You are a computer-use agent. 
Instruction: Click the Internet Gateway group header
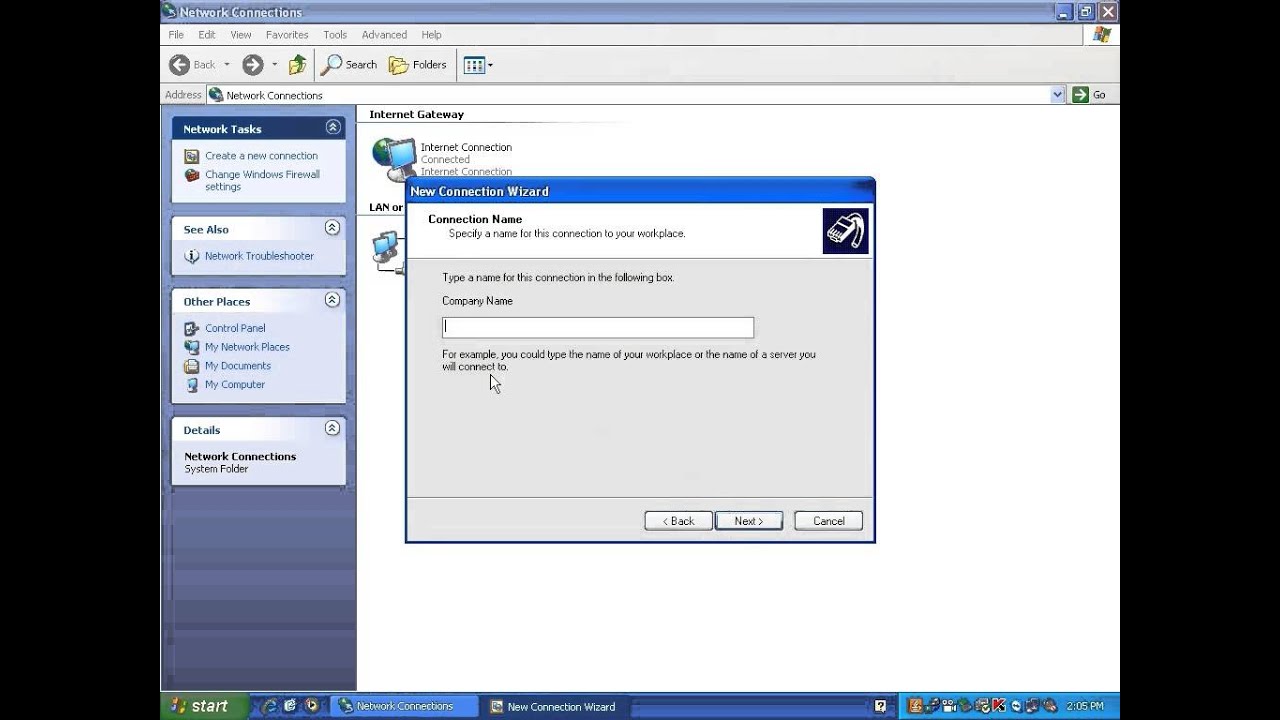(x=416, y=114)
